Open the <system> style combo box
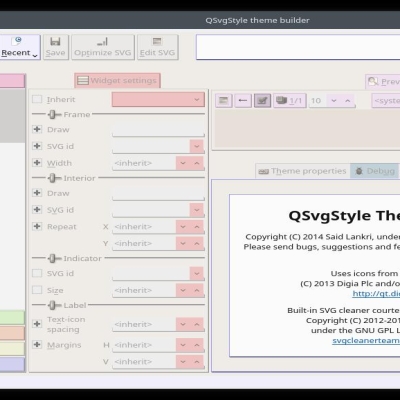The image size is (400, 400). 386,100
